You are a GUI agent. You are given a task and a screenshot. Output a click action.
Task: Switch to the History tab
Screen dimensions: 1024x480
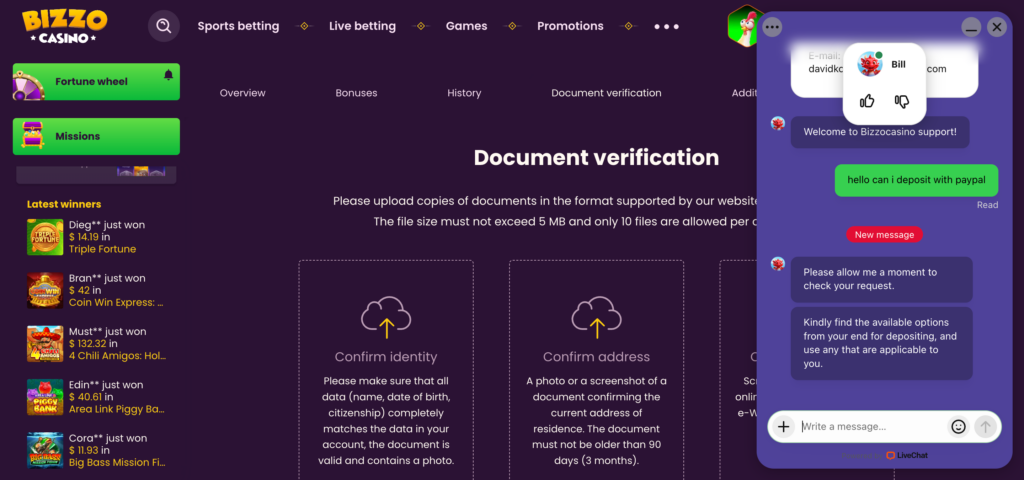point(464,93)
